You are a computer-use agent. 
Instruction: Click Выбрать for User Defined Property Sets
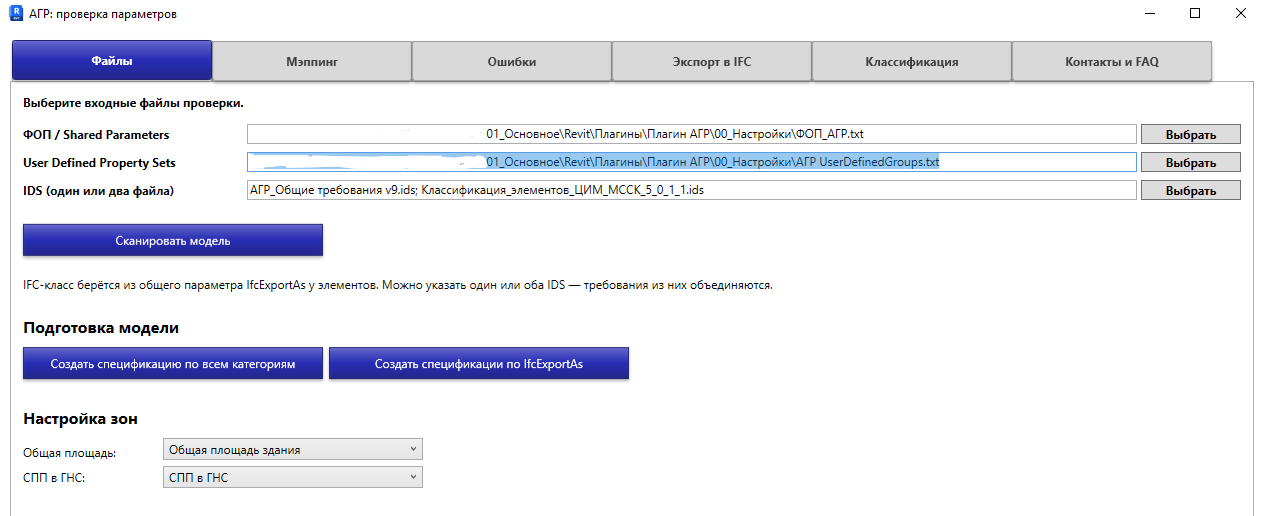click(x=1191, y=162)
